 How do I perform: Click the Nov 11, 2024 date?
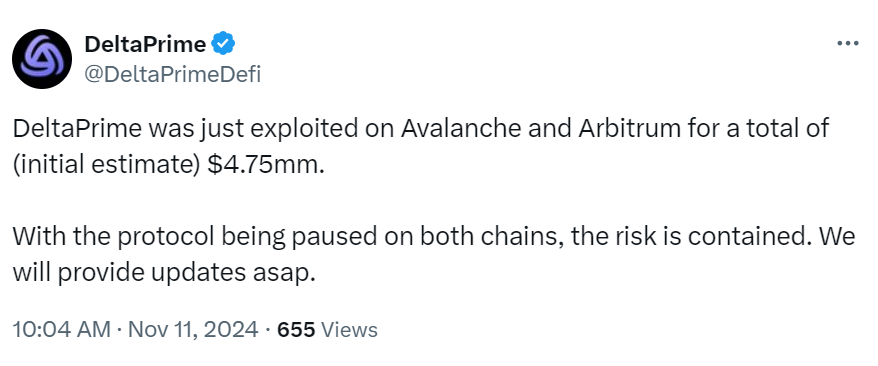[193, 330]
